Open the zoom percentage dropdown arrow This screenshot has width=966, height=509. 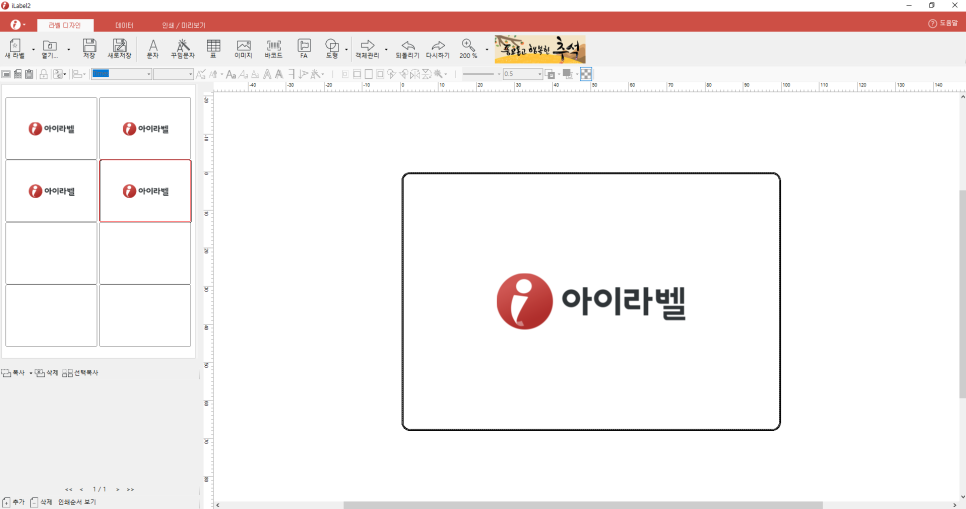(x=487, y=49)
